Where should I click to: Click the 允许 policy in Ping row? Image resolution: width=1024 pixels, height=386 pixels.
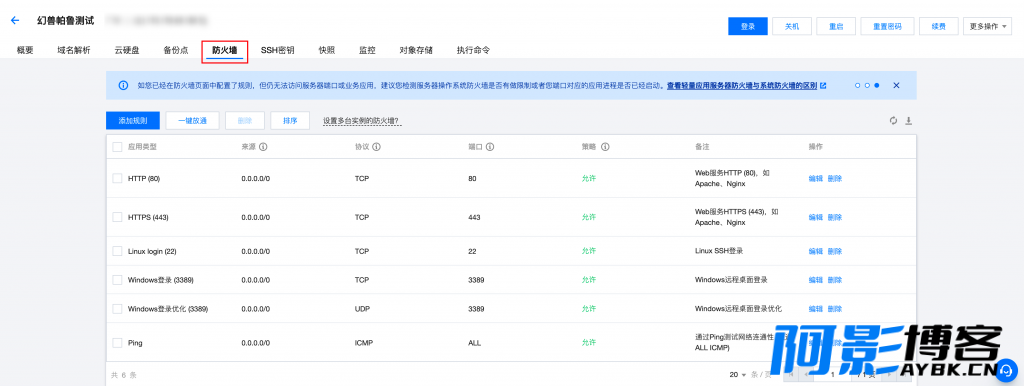(589, 342)
